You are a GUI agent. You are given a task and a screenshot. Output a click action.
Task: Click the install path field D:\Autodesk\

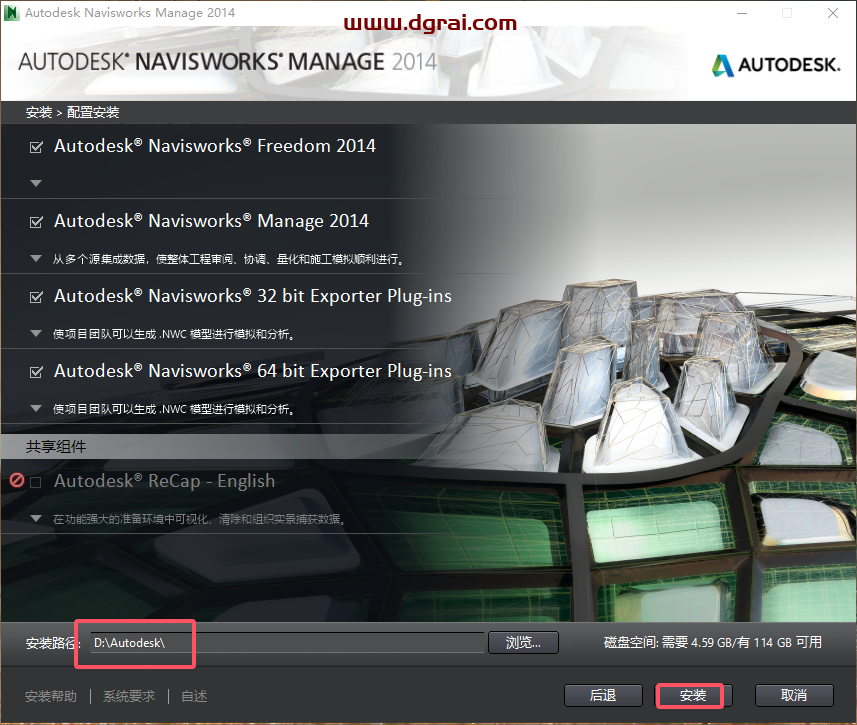(x=287, y=642)
